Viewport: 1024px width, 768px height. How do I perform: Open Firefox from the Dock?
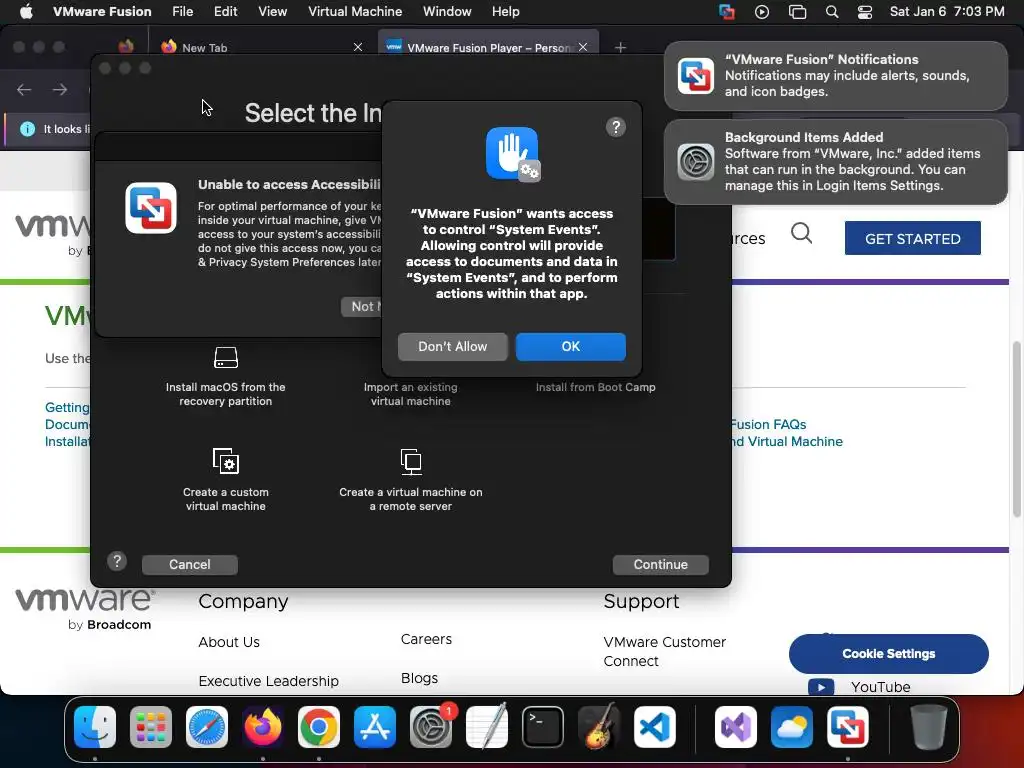click(263, 727)
